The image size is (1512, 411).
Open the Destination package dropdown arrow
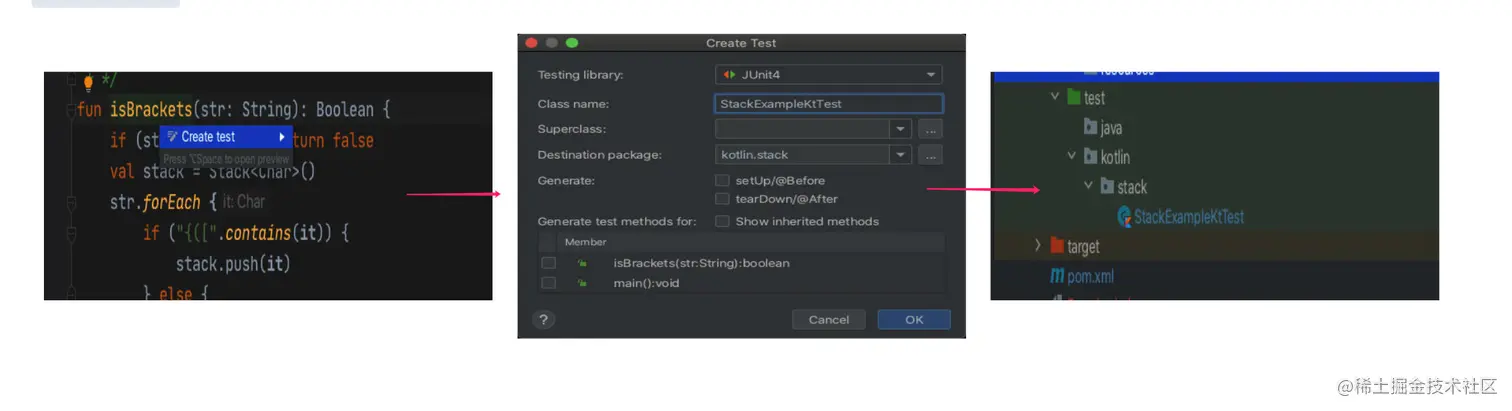click(x=901, y=155)
